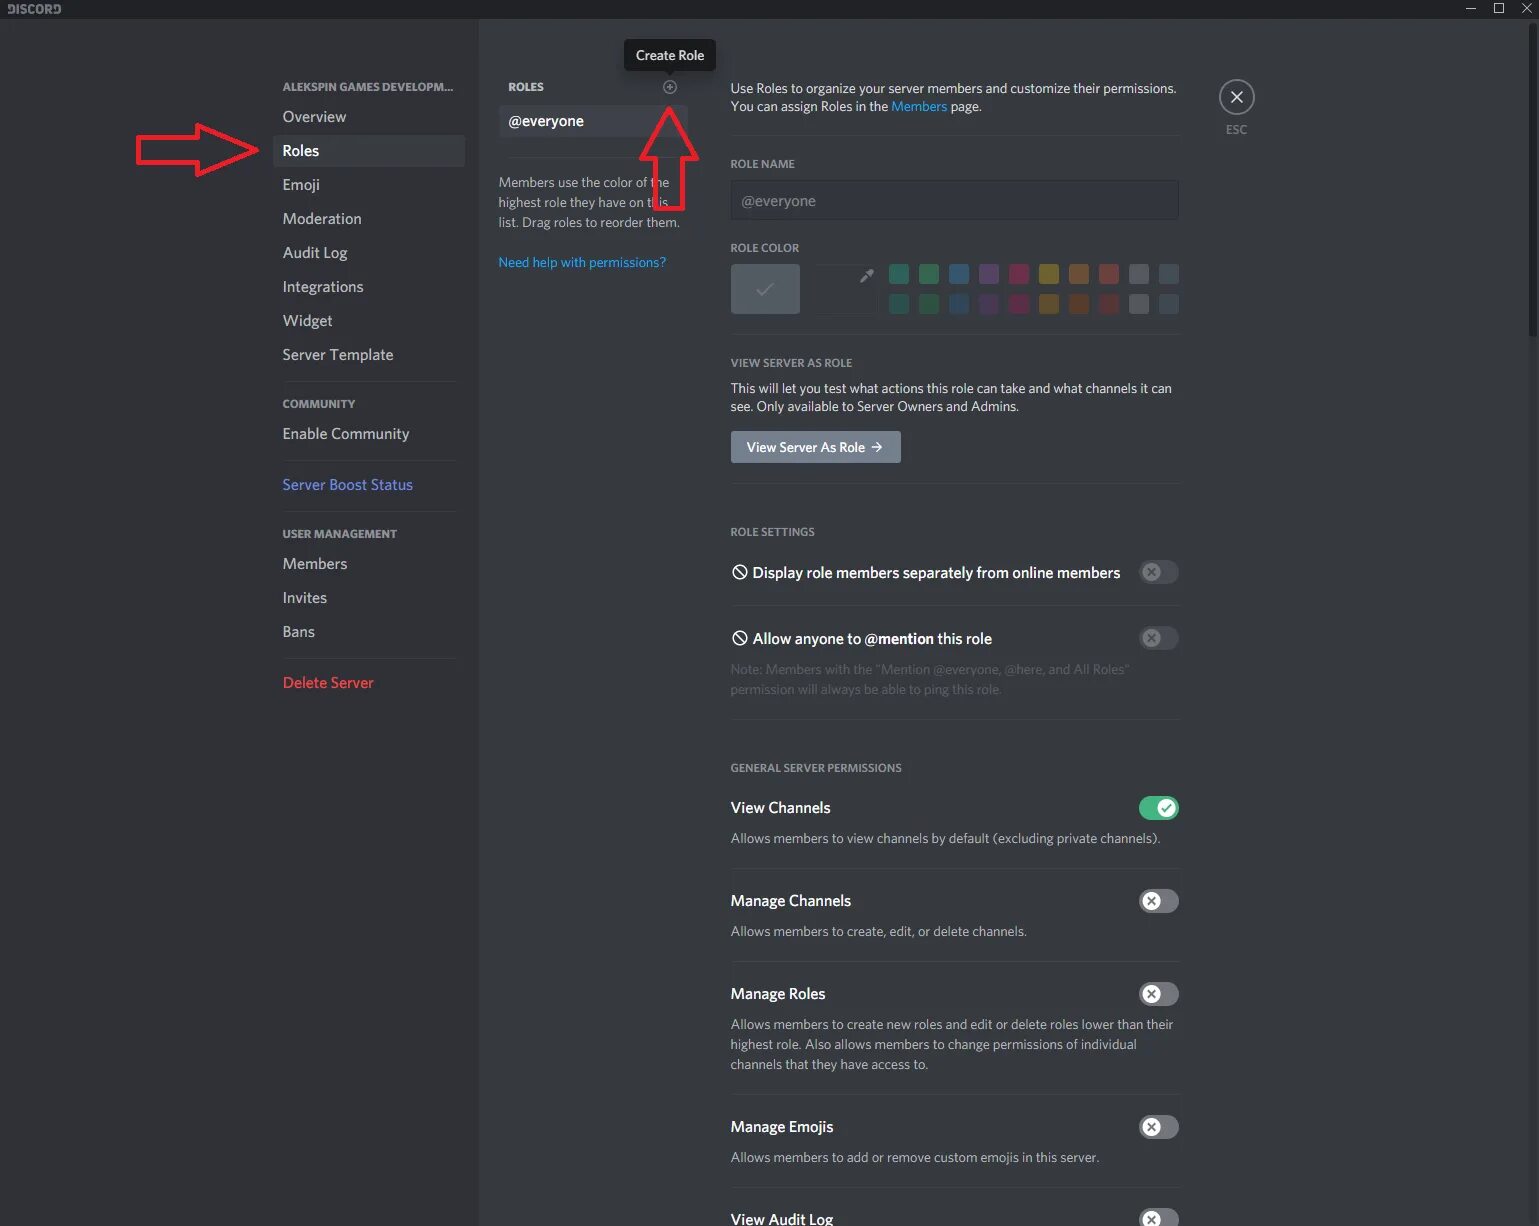The image size is (1539, 1226).
Task: Choose the pink swatch in the top row
Action: (1019, 274)
